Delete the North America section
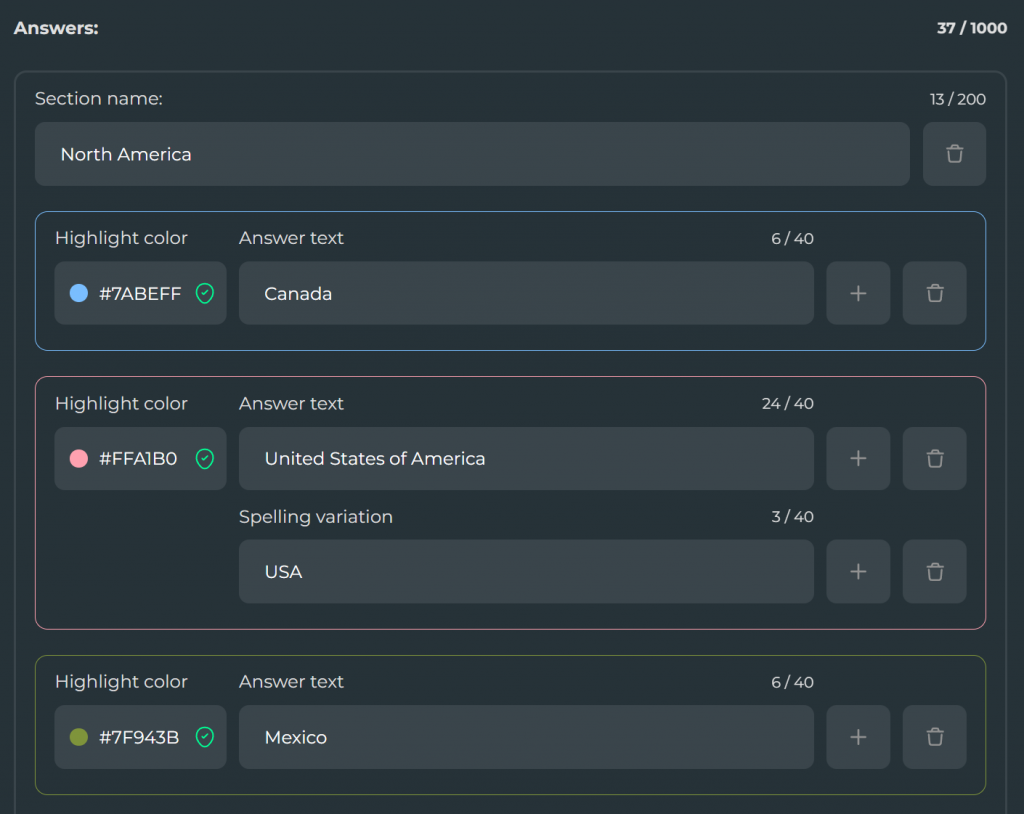Screen dimensions: 1024x814 tap(954, 154)
